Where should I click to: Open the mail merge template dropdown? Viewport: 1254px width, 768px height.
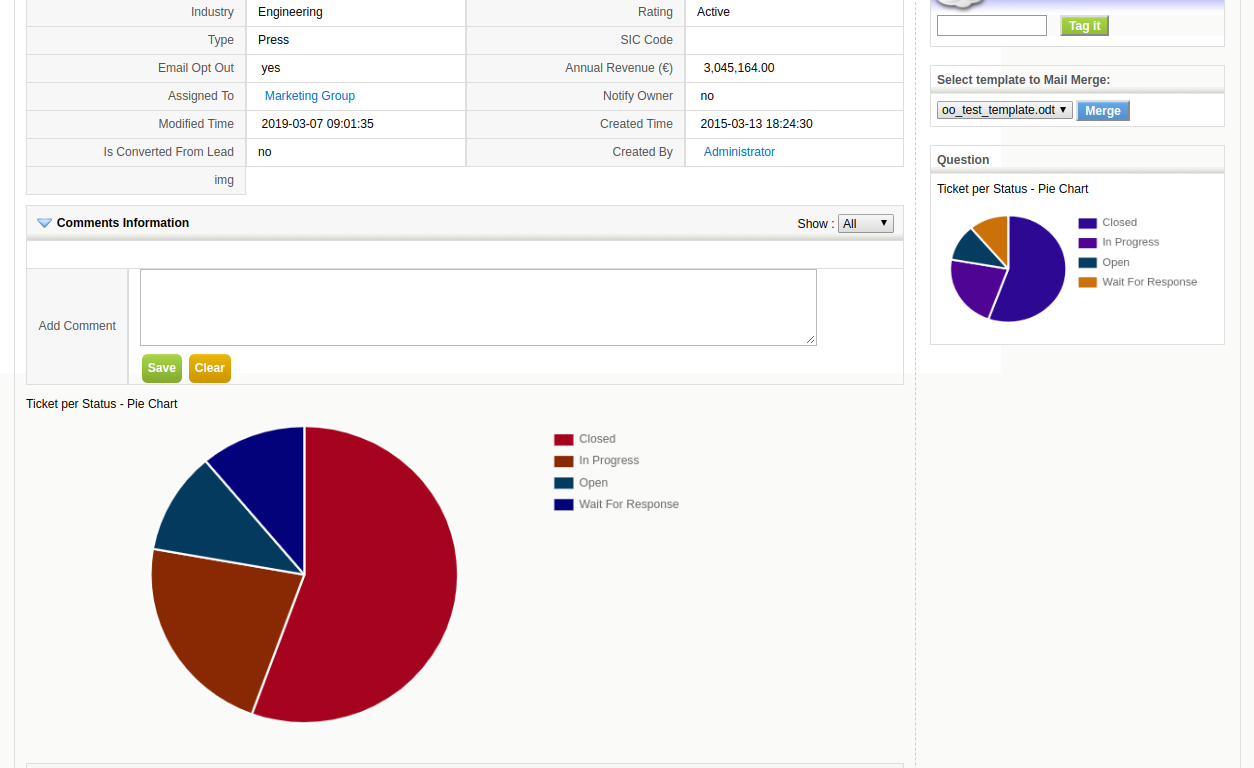click(1004, 110)
